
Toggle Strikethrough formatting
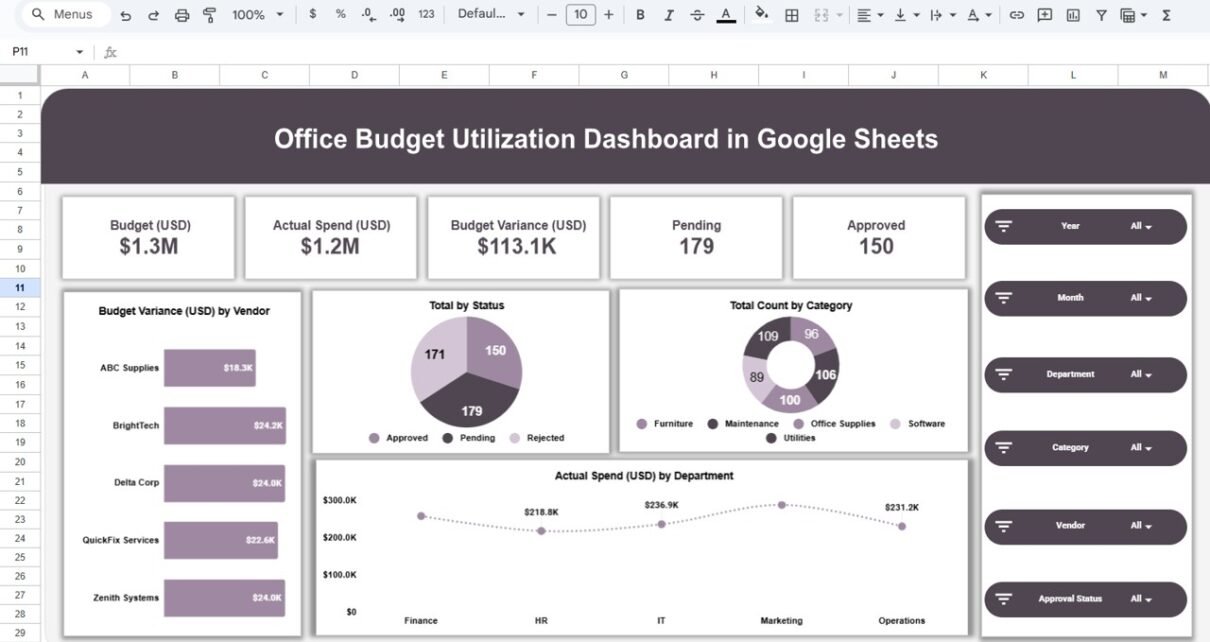click(697, 15)
